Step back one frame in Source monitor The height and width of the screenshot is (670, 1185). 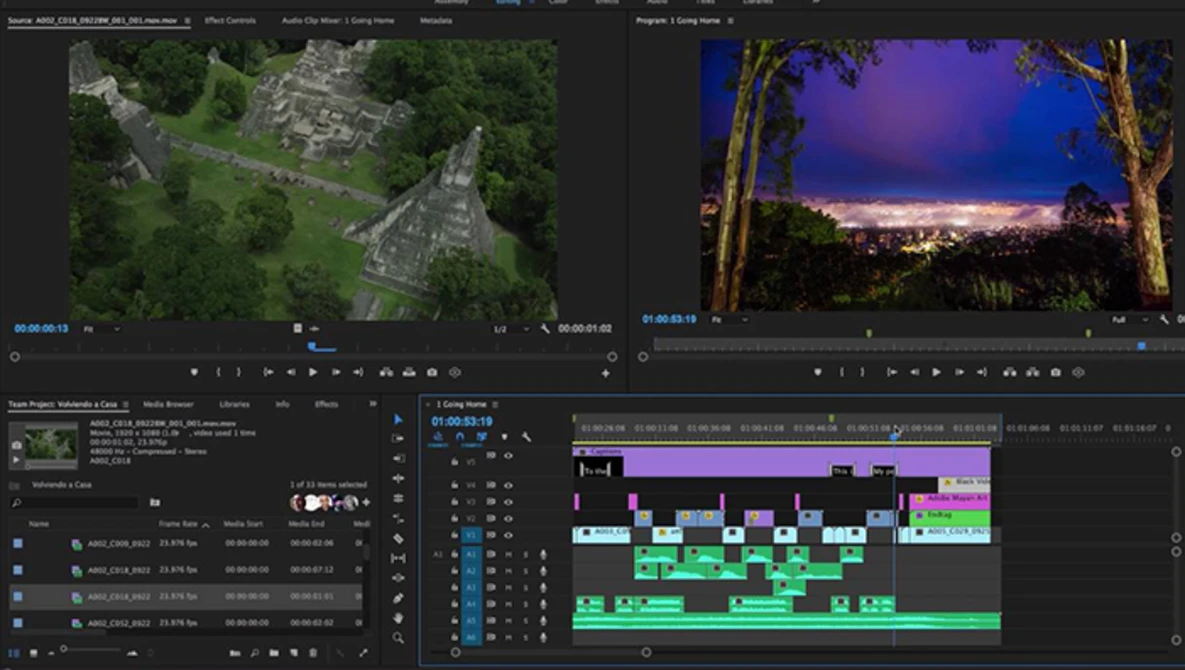291,372
